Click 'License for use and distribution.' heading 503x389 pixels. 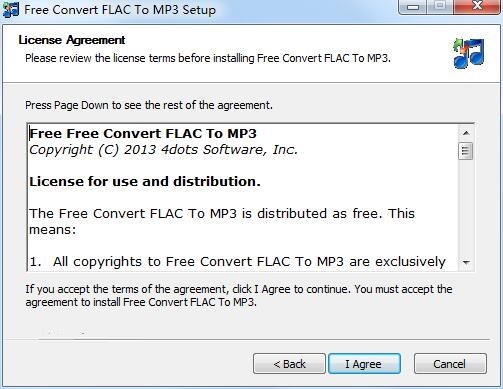pos(145,182)
